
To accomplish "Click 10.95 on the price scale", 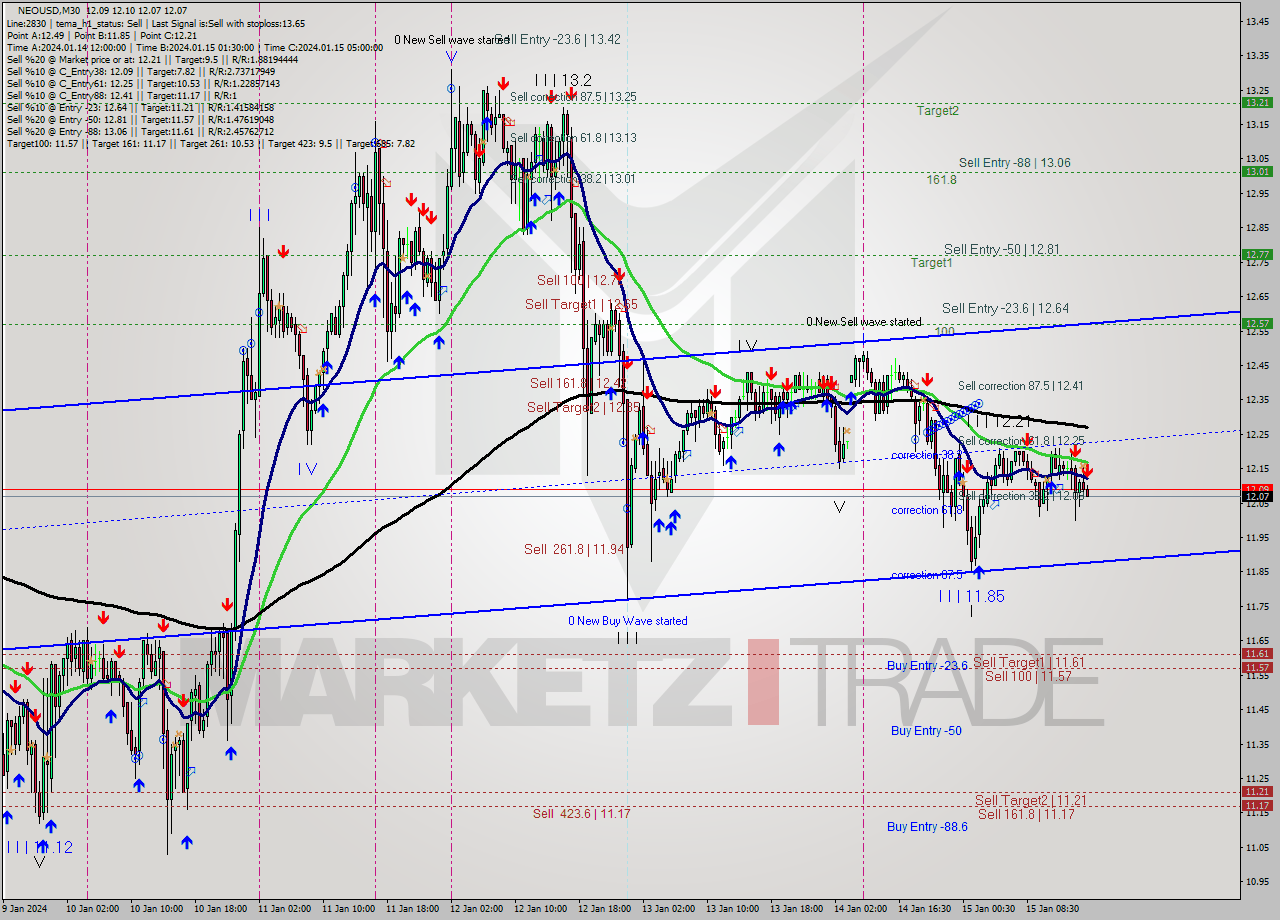I will point(1255,882).
